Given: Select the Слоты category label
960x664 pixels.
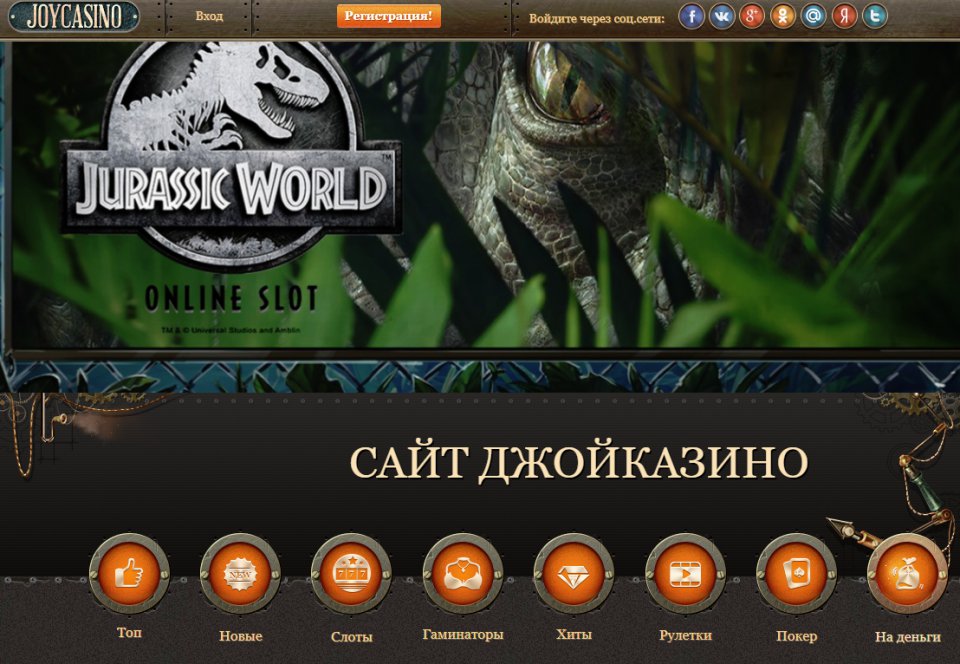Looking at the screenshot, I should click(351, 636).
